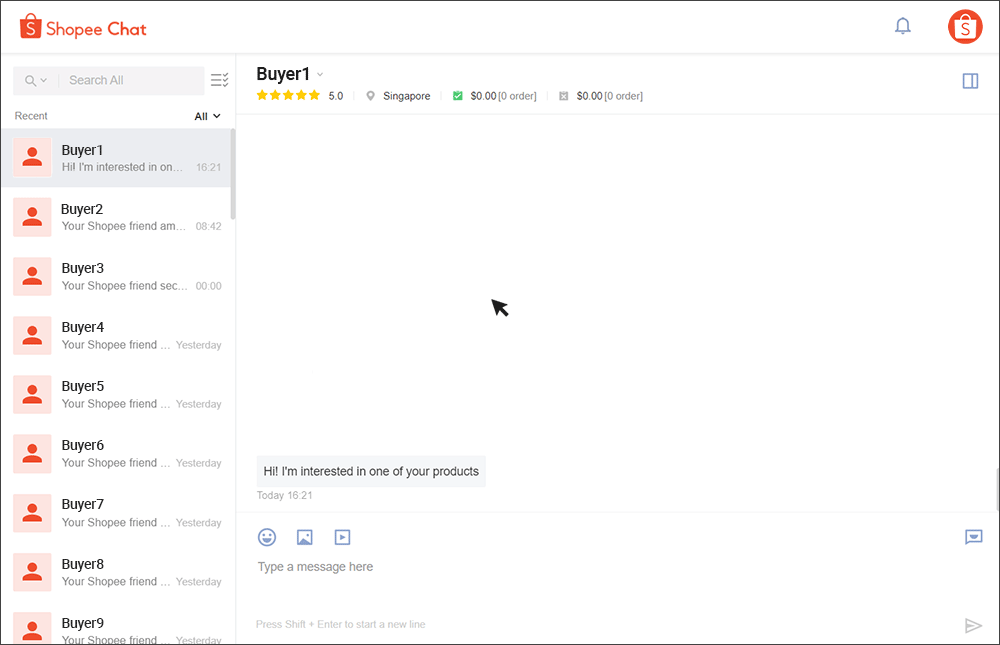Click the video upload icon
This screenshot has width=1000, height=645.
(342, 537)
